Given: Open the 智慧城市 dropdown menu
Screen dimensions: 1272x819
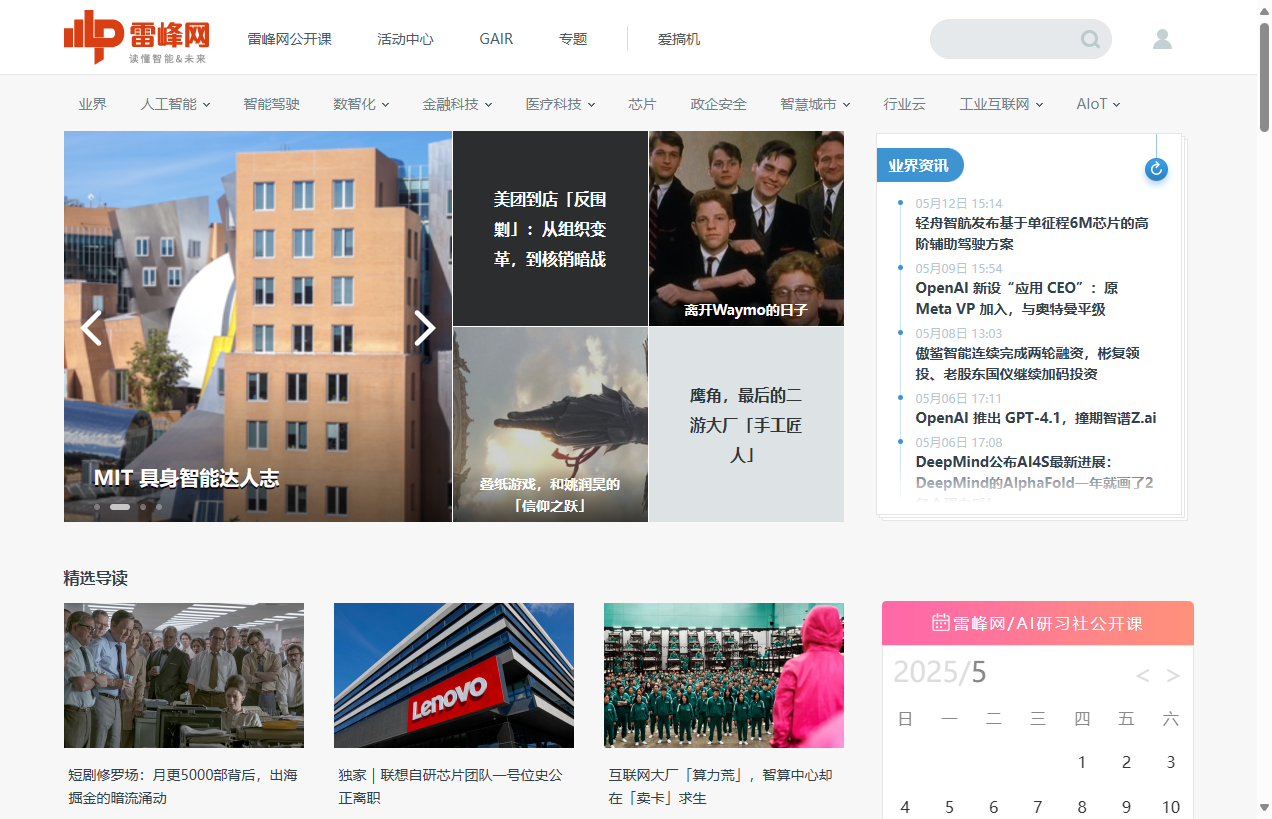Looking at the screenshot, I should (815, 104).
